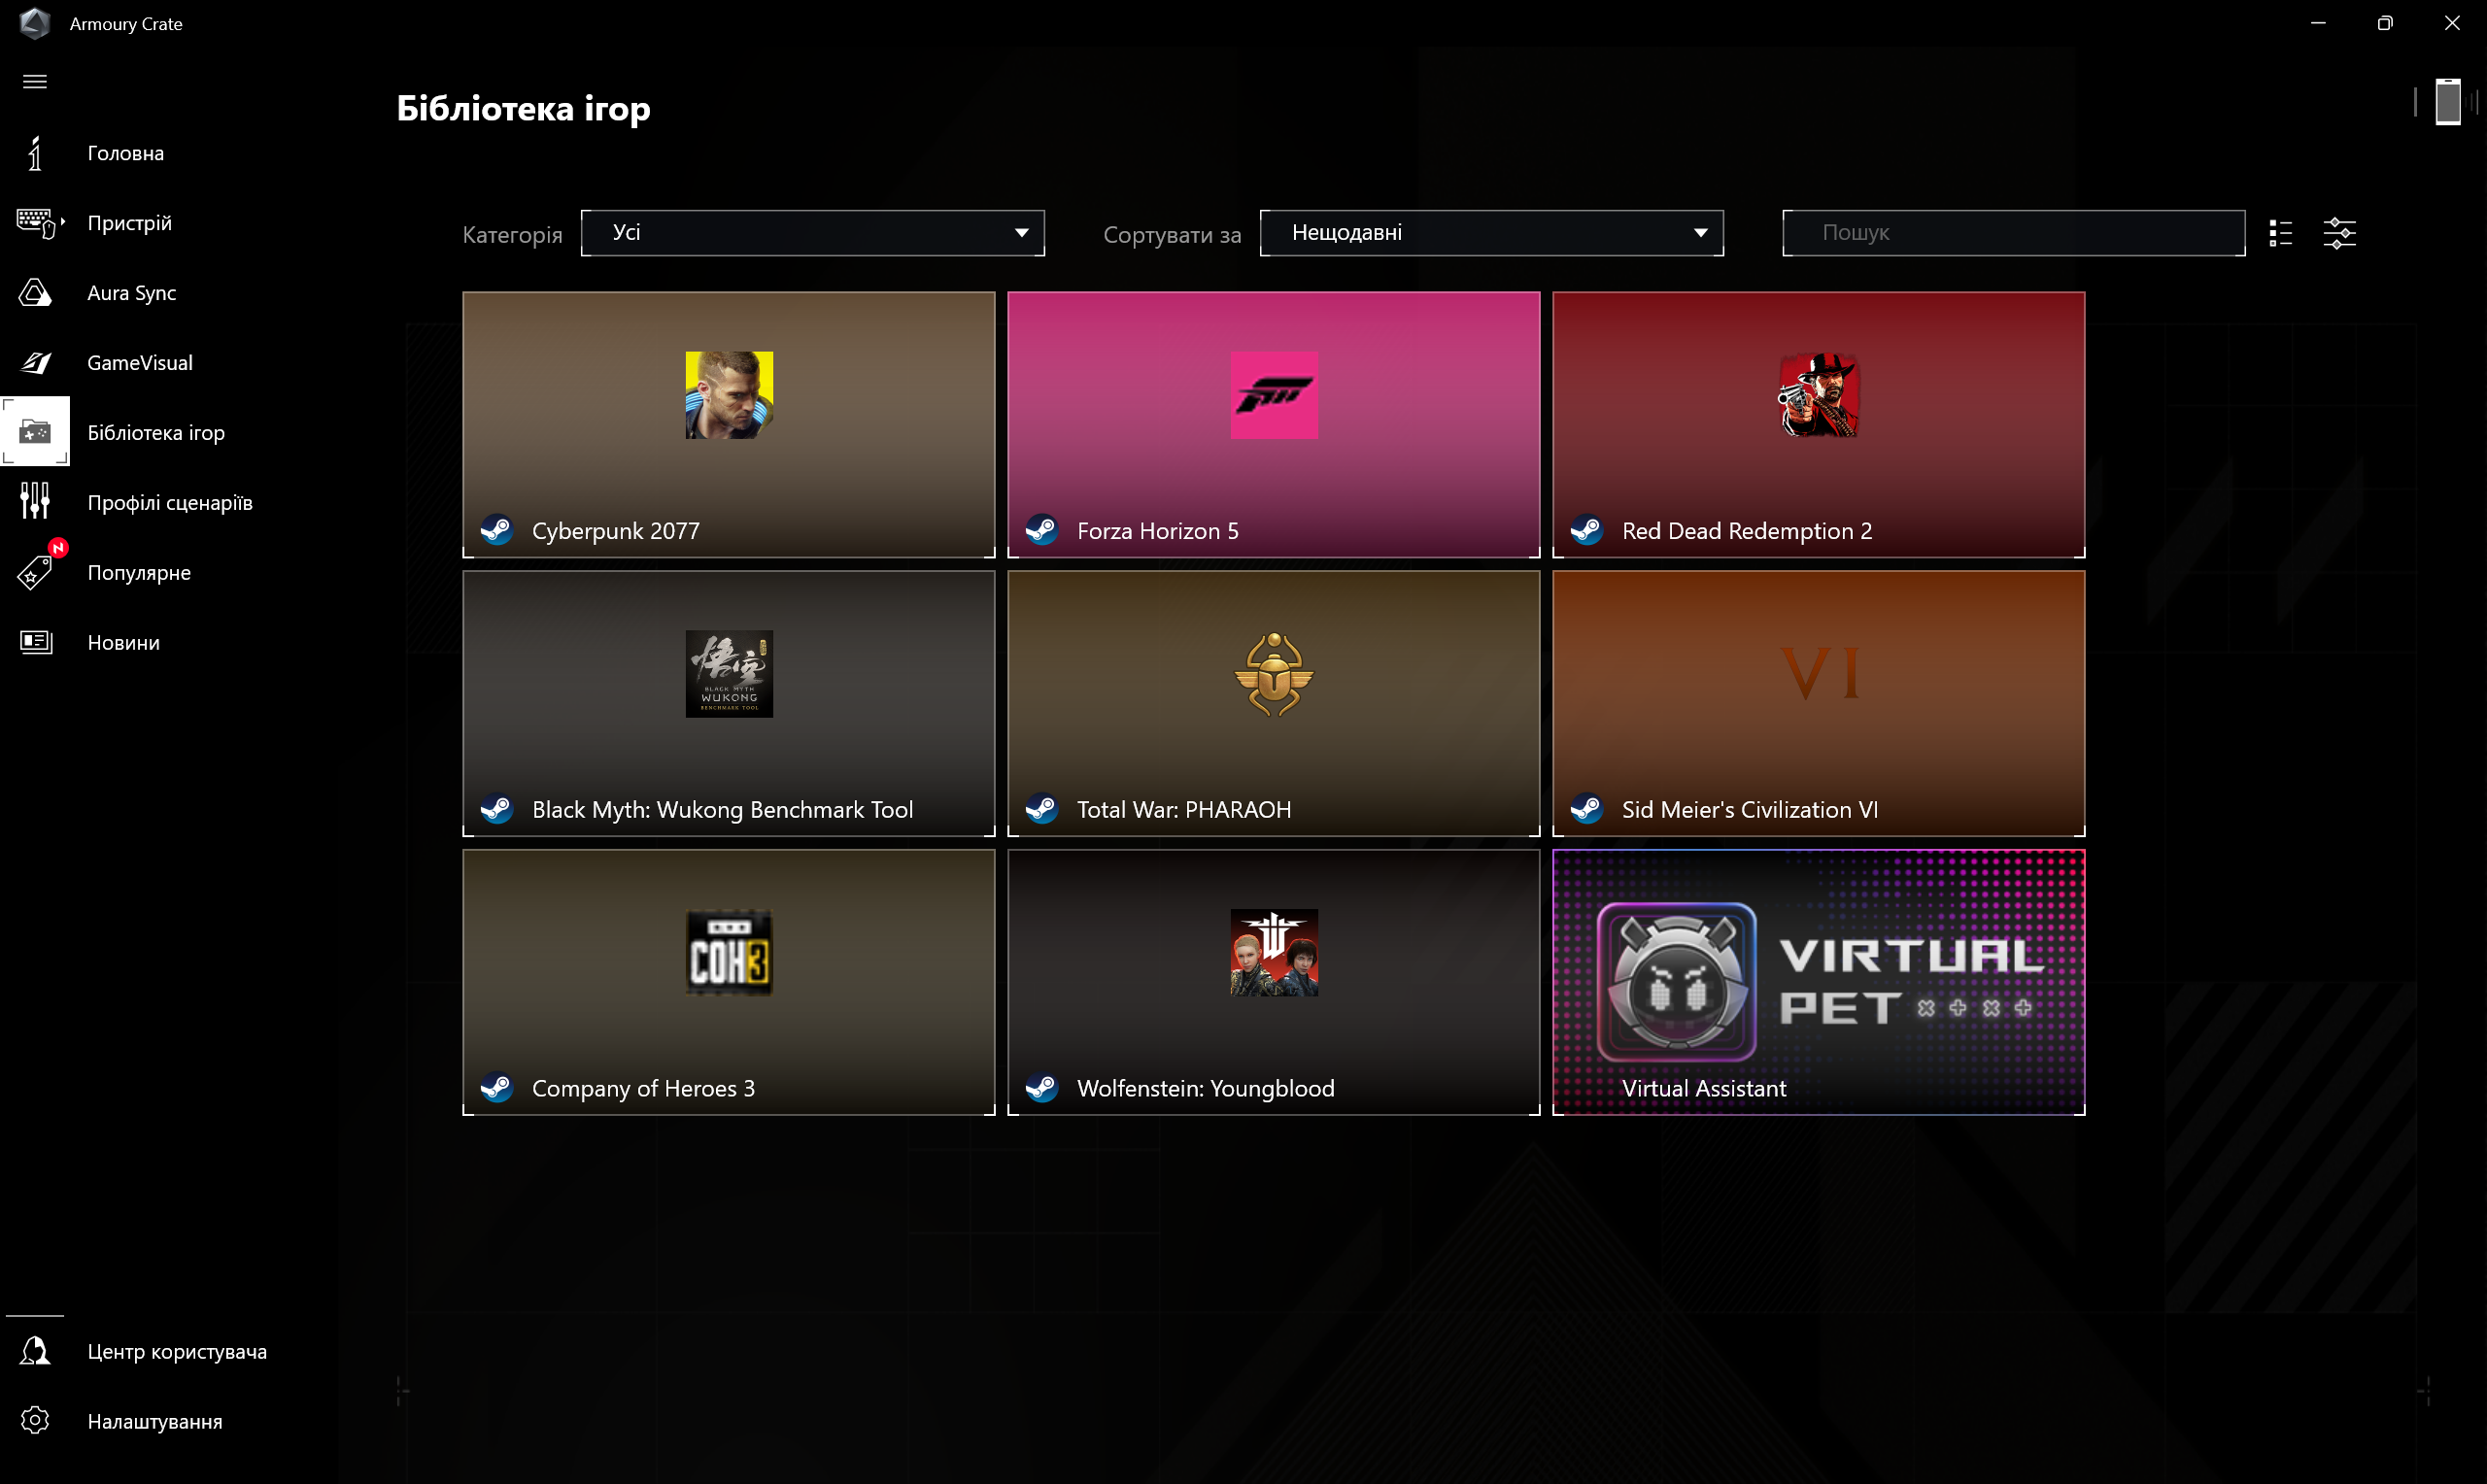Open the Новини menu item

pyautogui.click(x=123, y=642)
